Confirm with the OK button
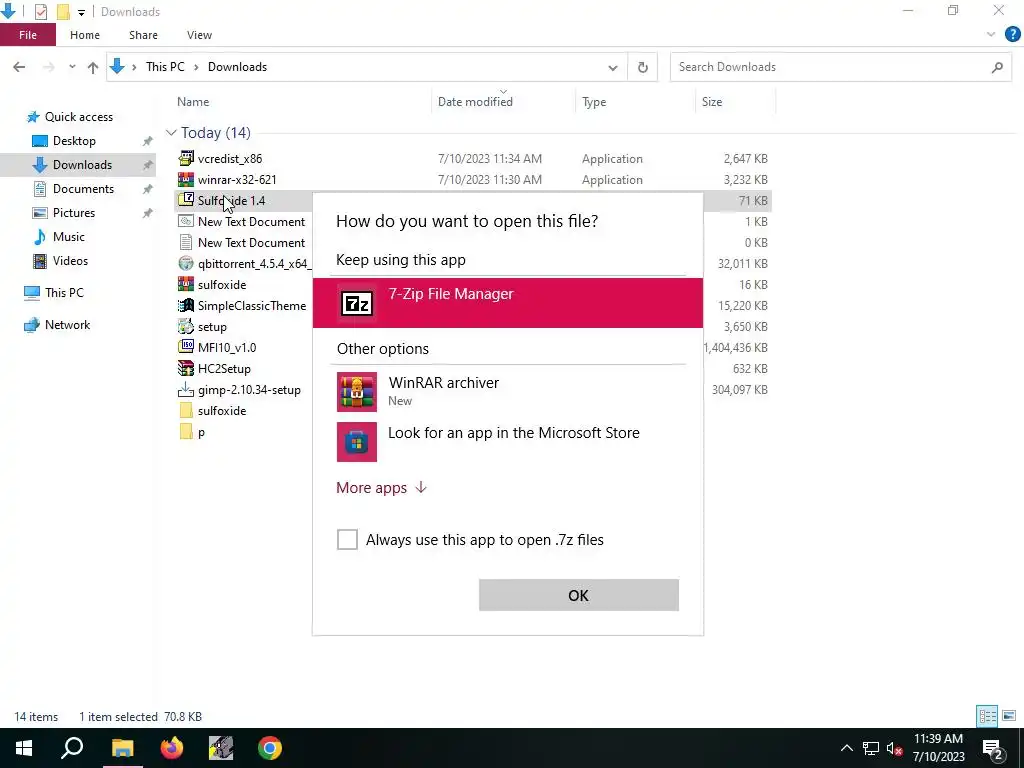The width and height of the screenshot is (1024, 768). coord(579,595)
